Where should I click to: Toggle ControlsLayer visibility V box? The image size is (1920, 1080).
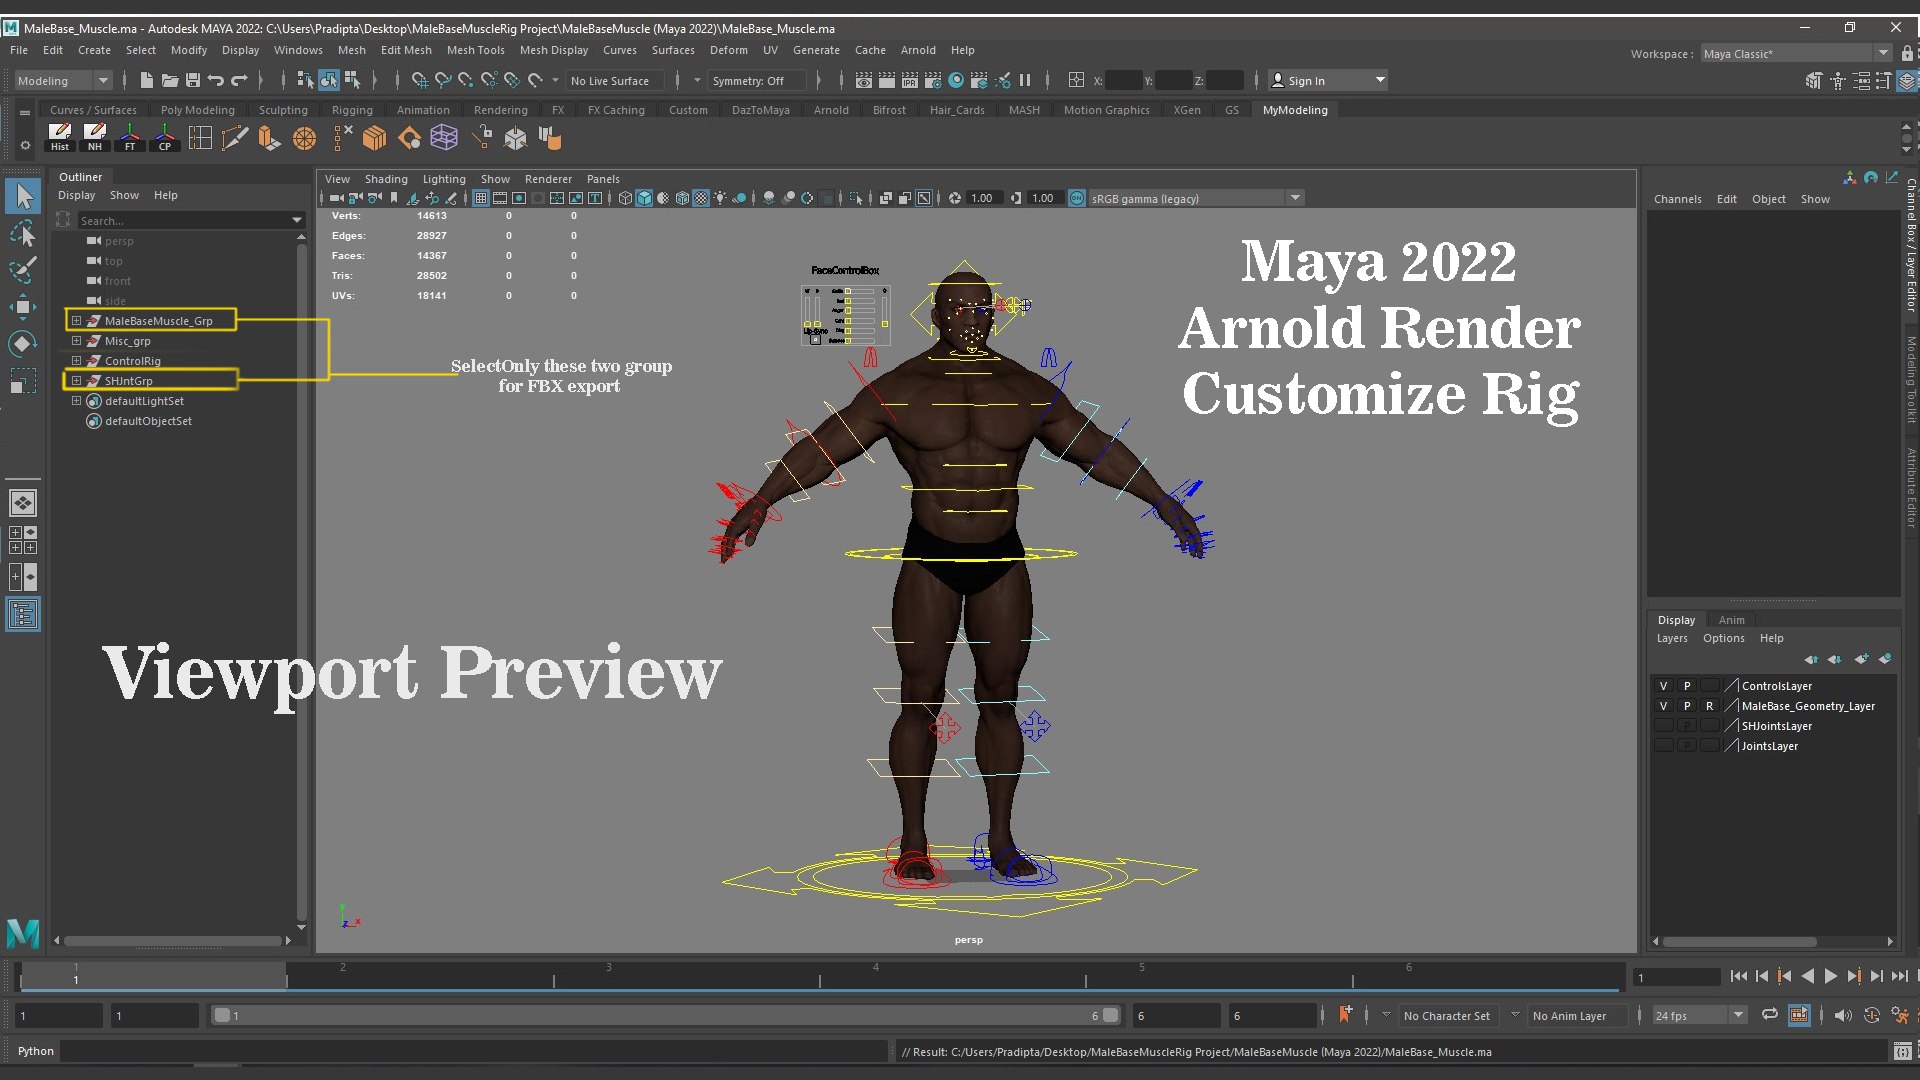1664,686
